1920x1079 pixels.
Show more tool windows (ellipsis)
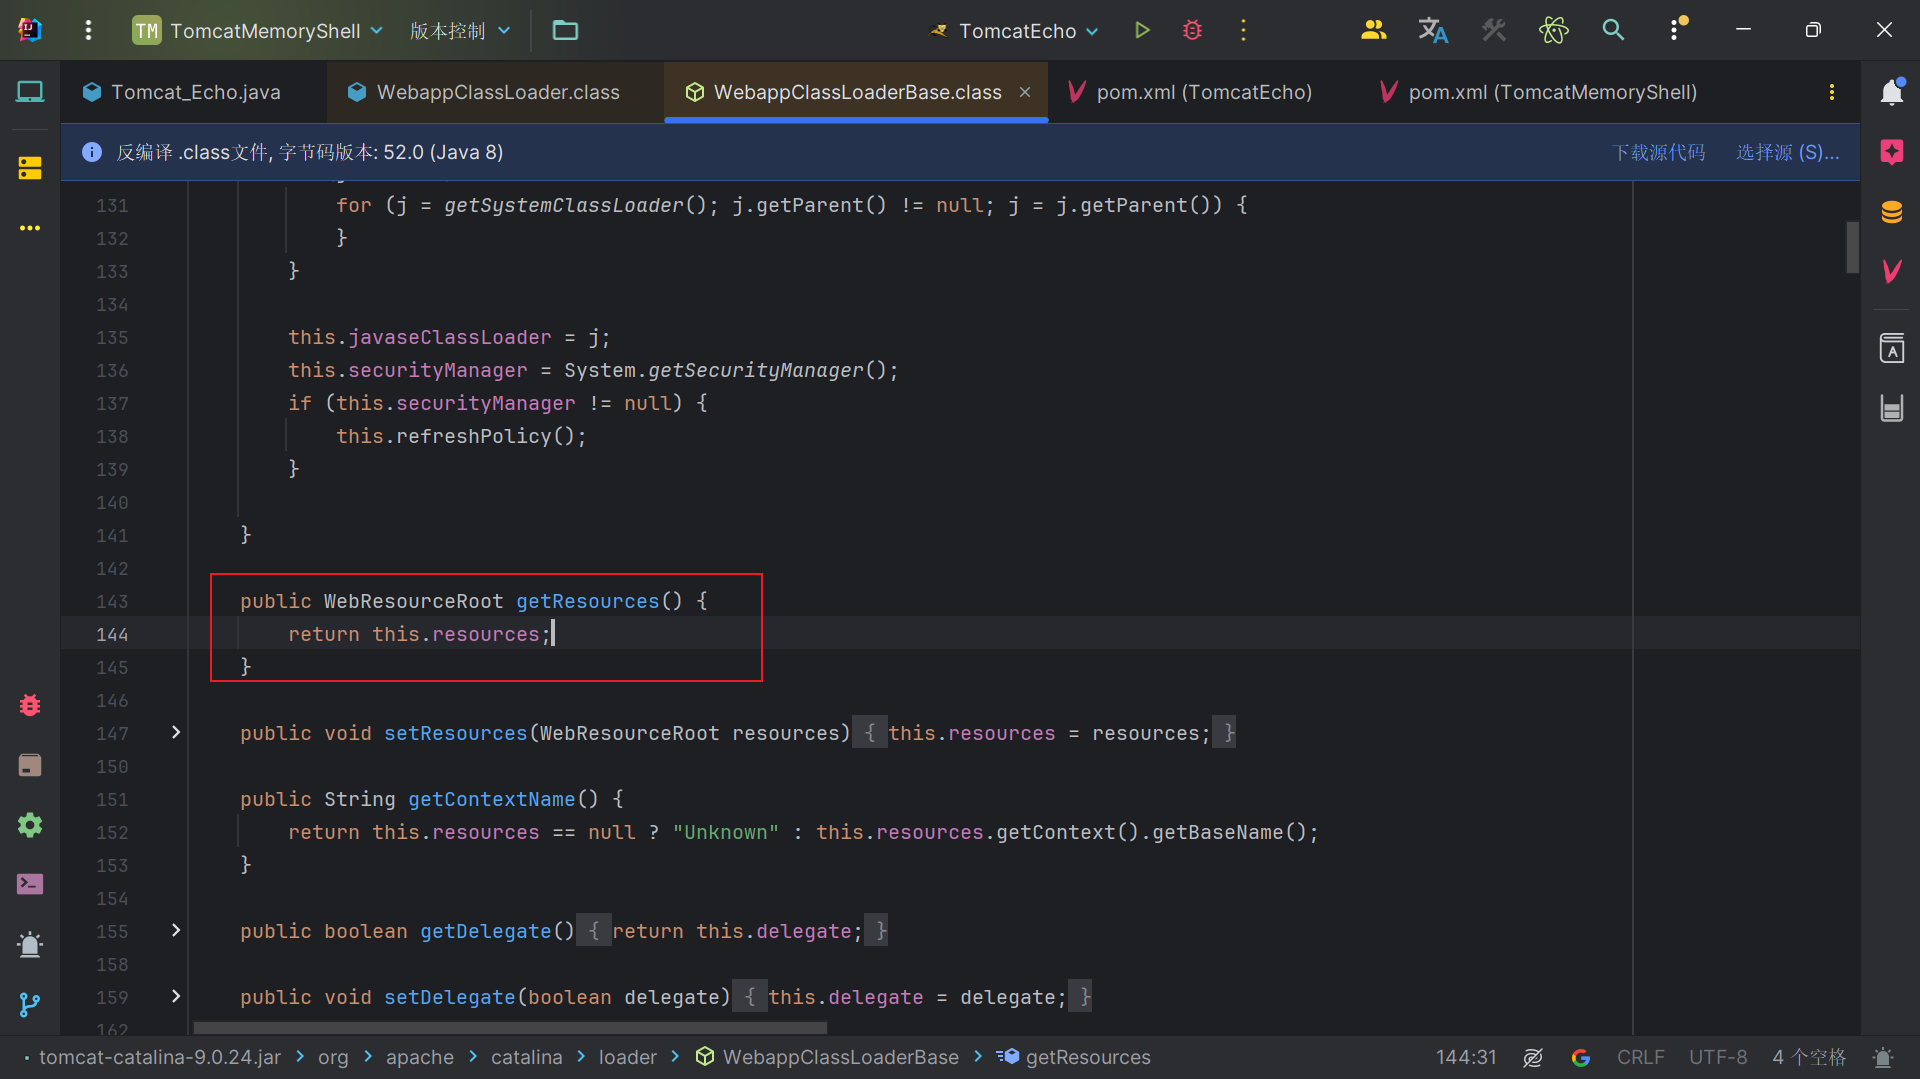click(x=30, y=228)
